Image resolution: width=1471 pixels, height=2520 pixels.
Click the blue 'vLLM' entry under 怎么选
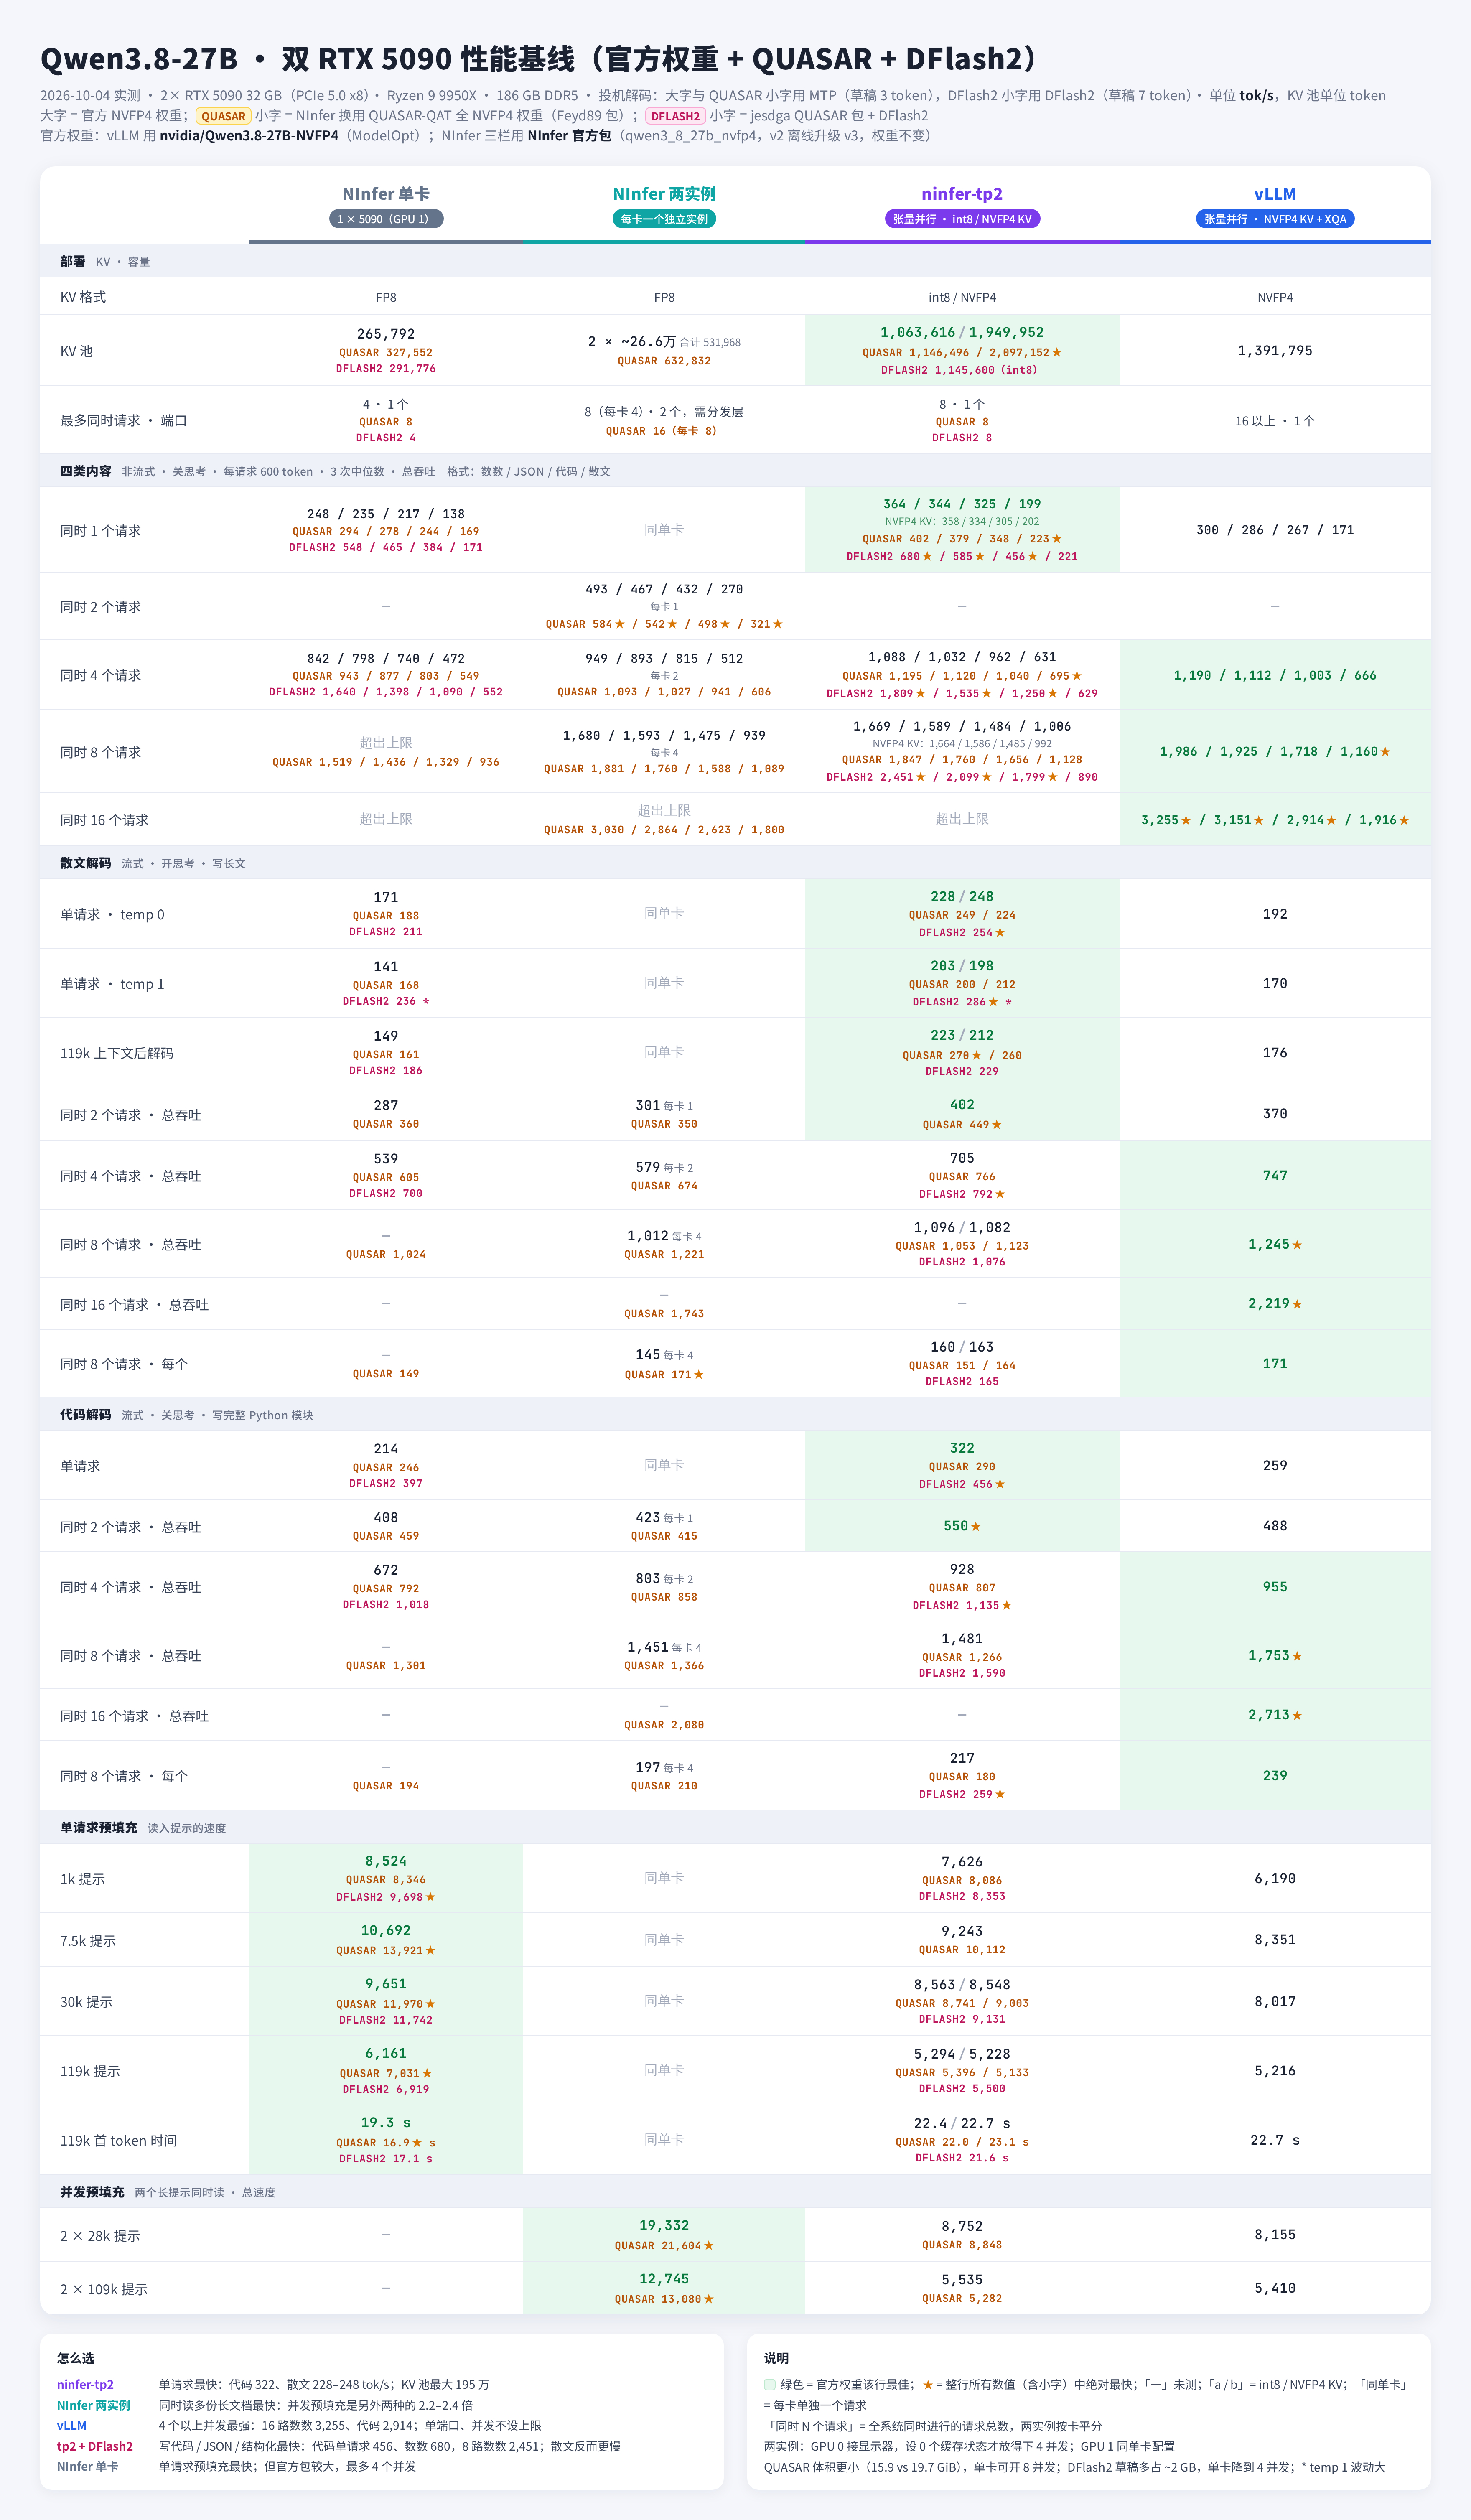point(72,2425)
